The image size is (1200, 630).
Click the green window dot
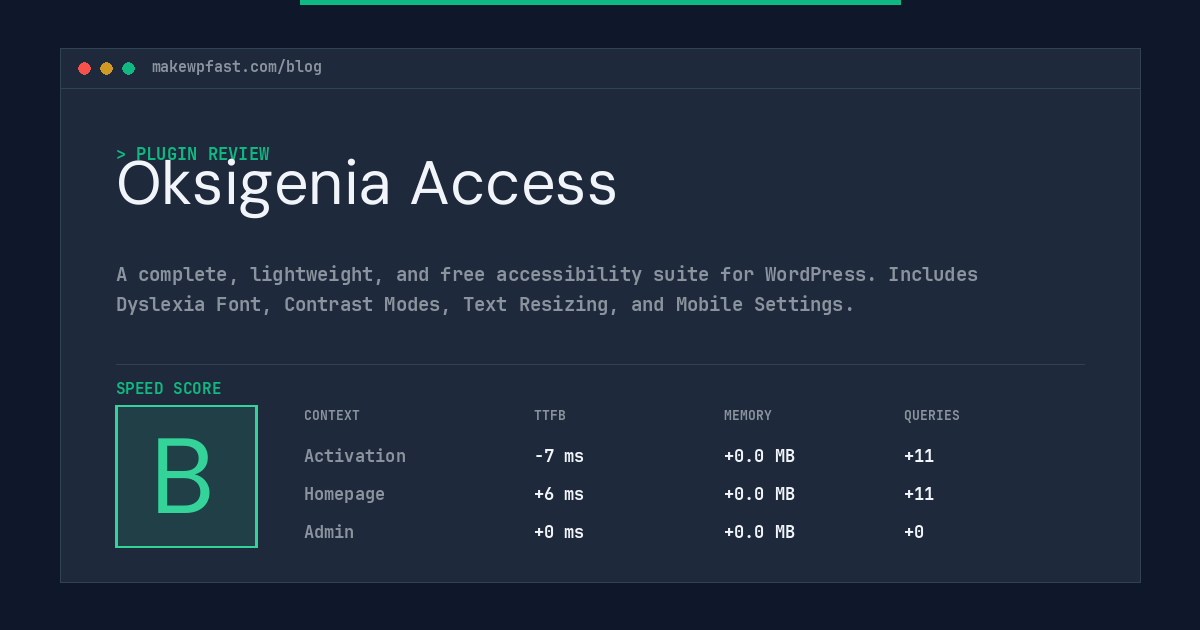tap(128, 68)
